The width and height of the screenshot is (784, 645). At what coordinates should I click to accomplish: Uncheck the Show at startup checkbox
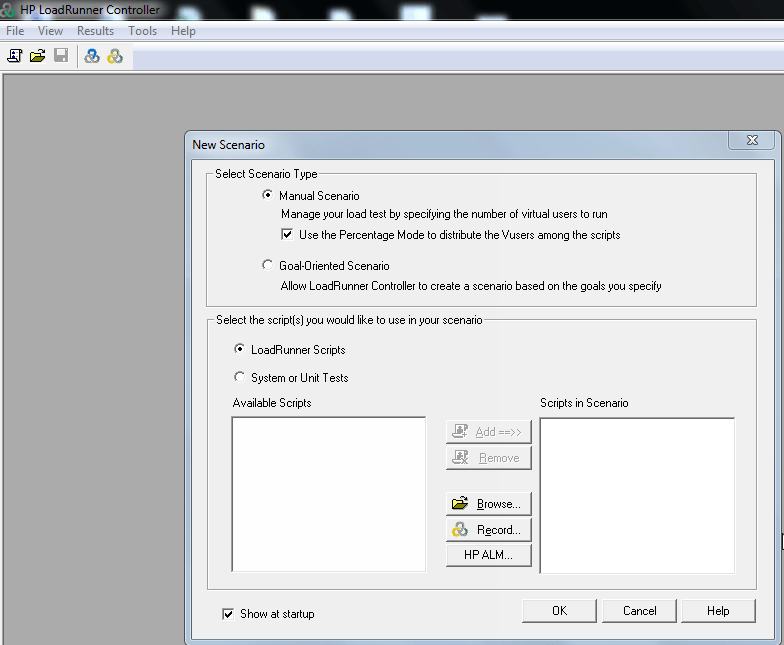[228, 614]
